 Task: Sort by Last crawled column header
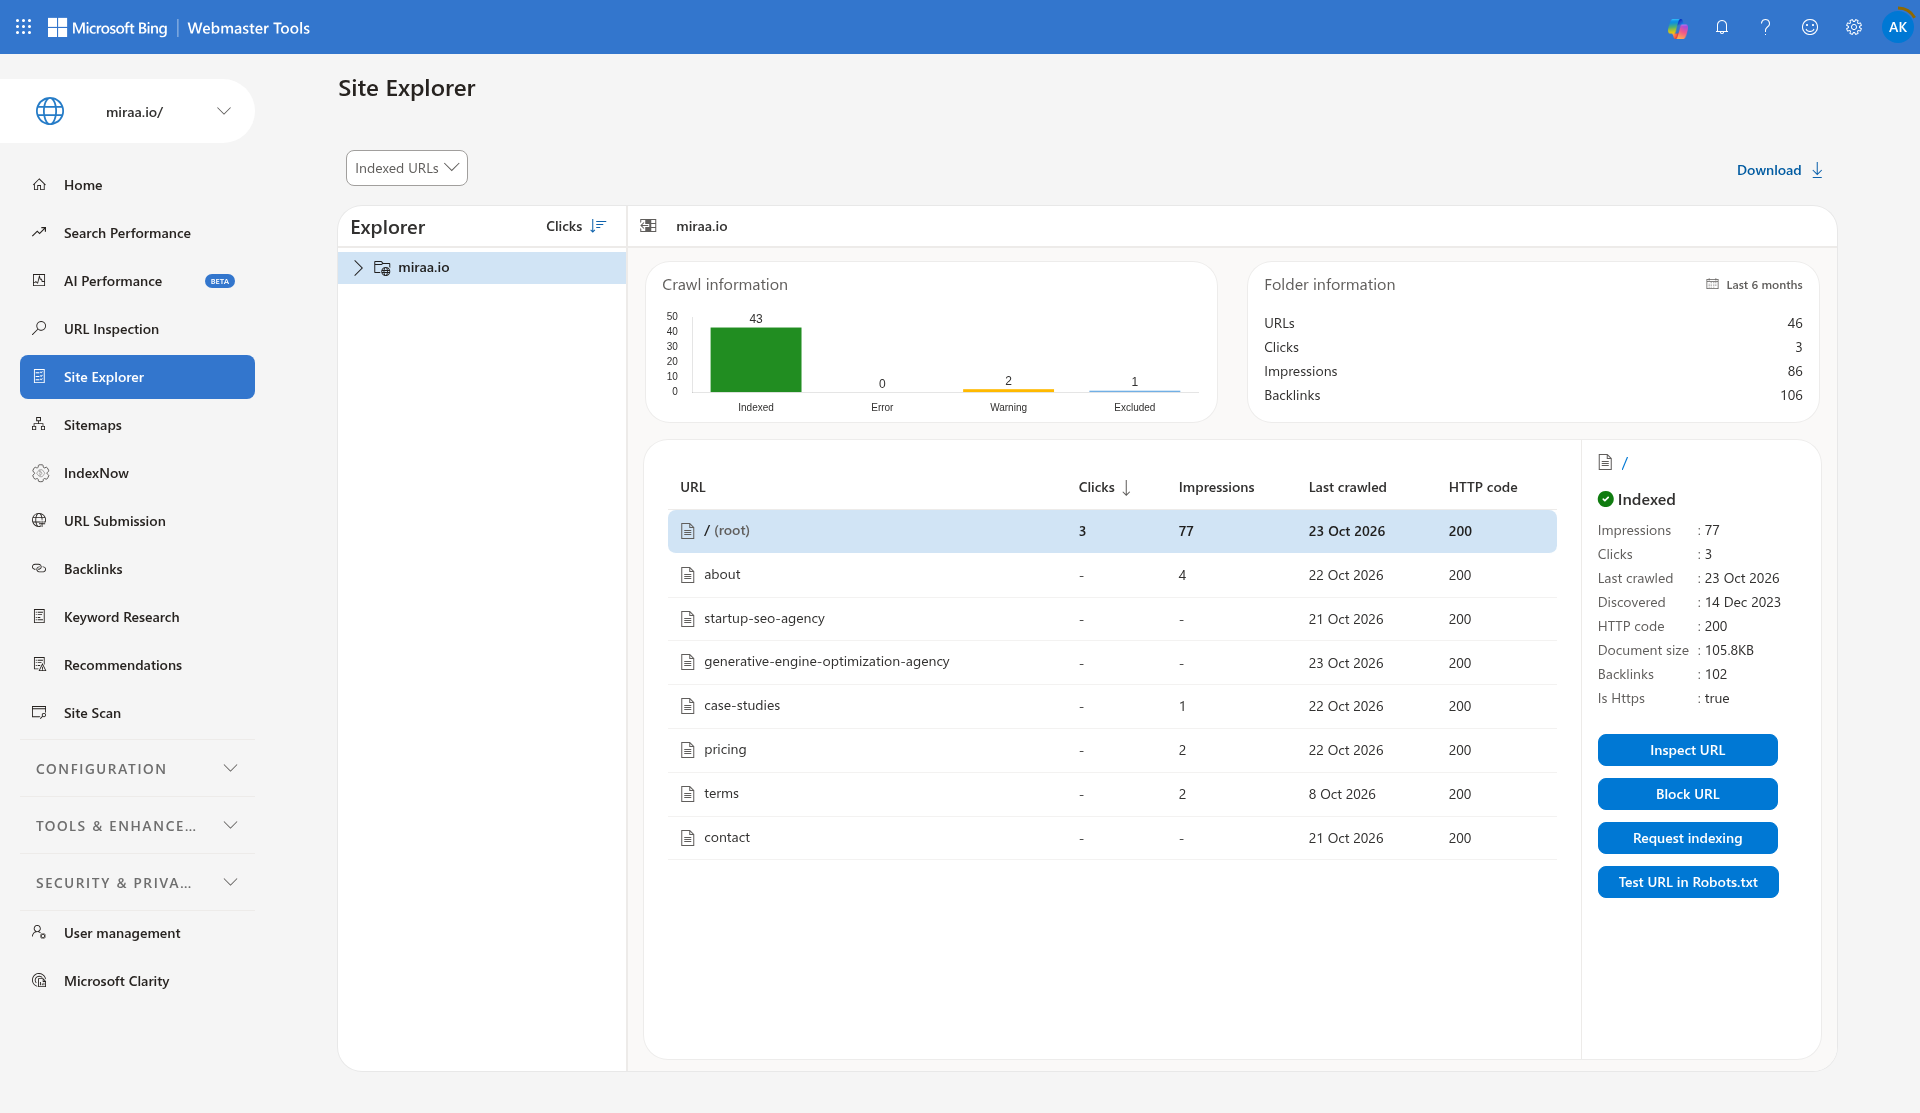pyautogui.click(x=1347, y=487)
